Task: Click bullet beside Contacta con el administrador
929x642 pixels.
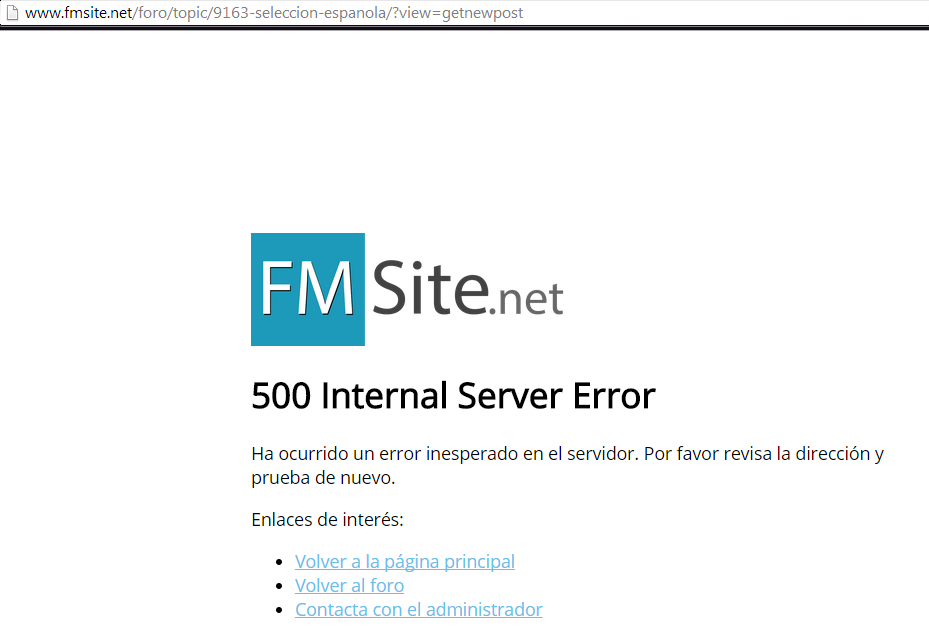Action: pos(280,610)
